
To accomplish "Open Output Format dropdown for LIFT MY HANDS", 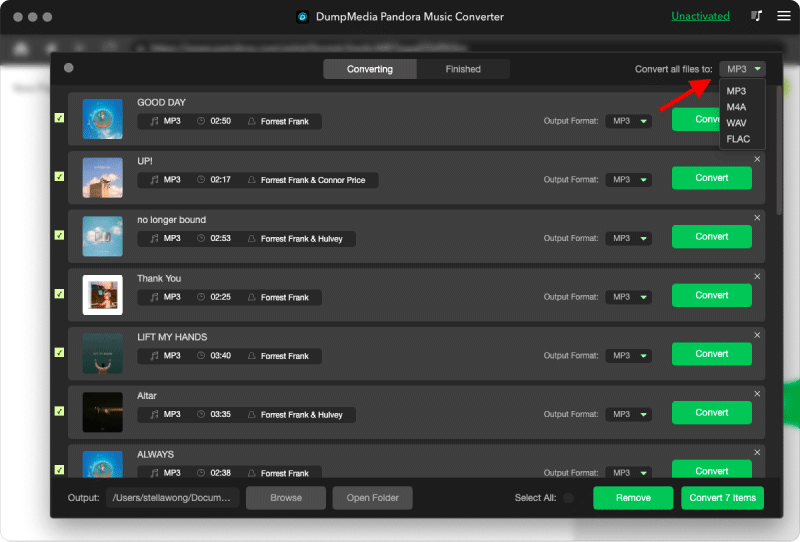I will coord(629,356).
